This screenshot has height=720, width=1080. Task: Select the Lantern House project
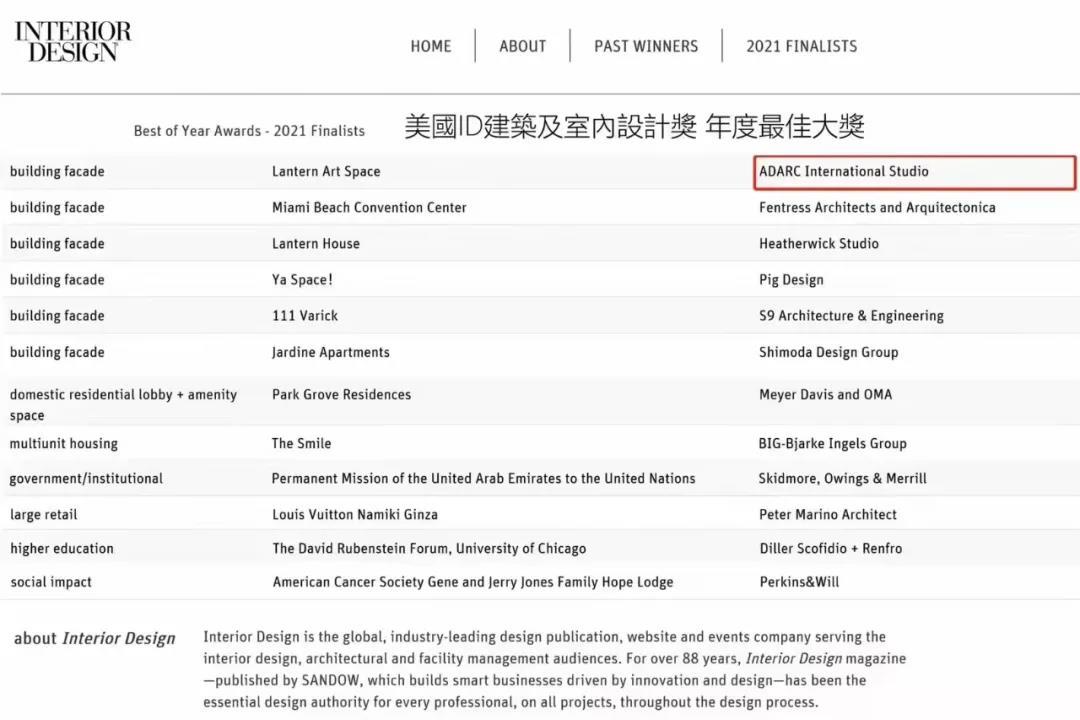point(315,243)
